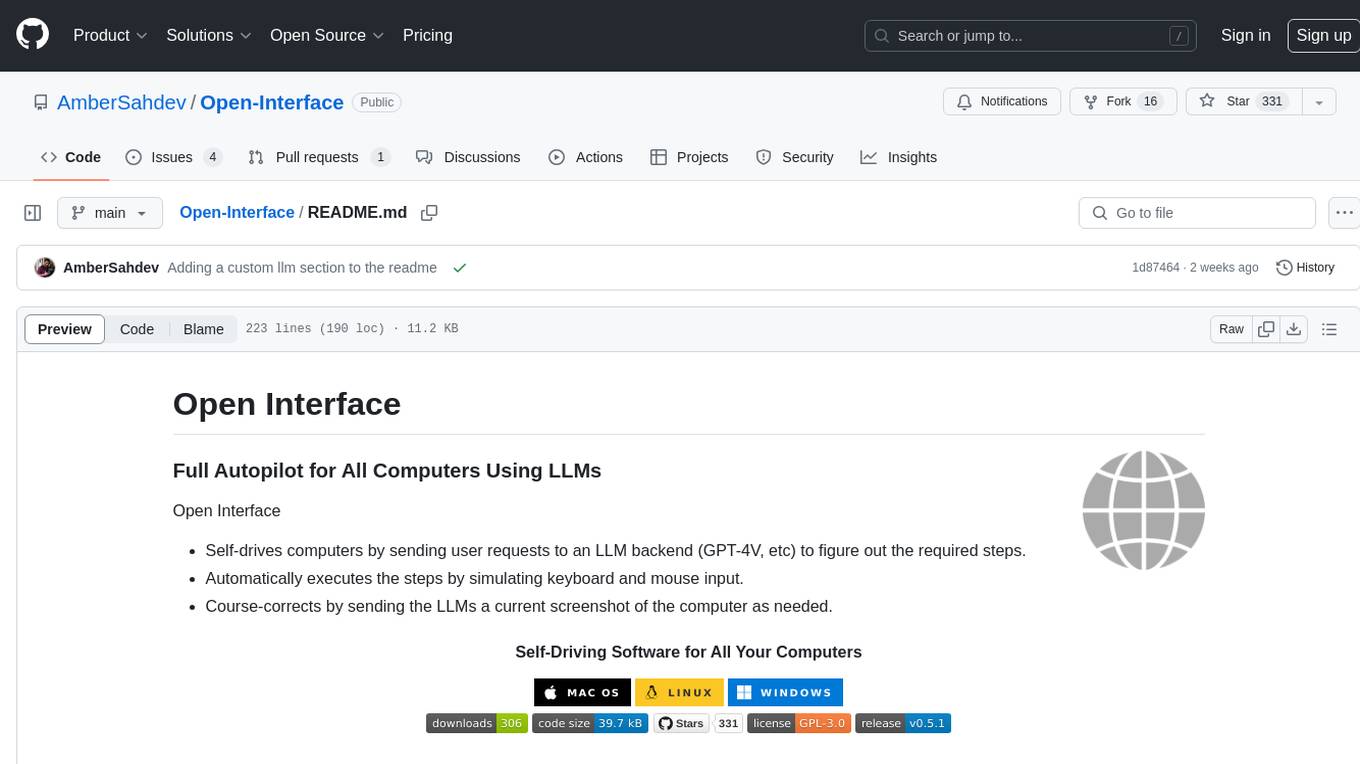Click Open-Interface breadcrumb link

click(236, 212)
